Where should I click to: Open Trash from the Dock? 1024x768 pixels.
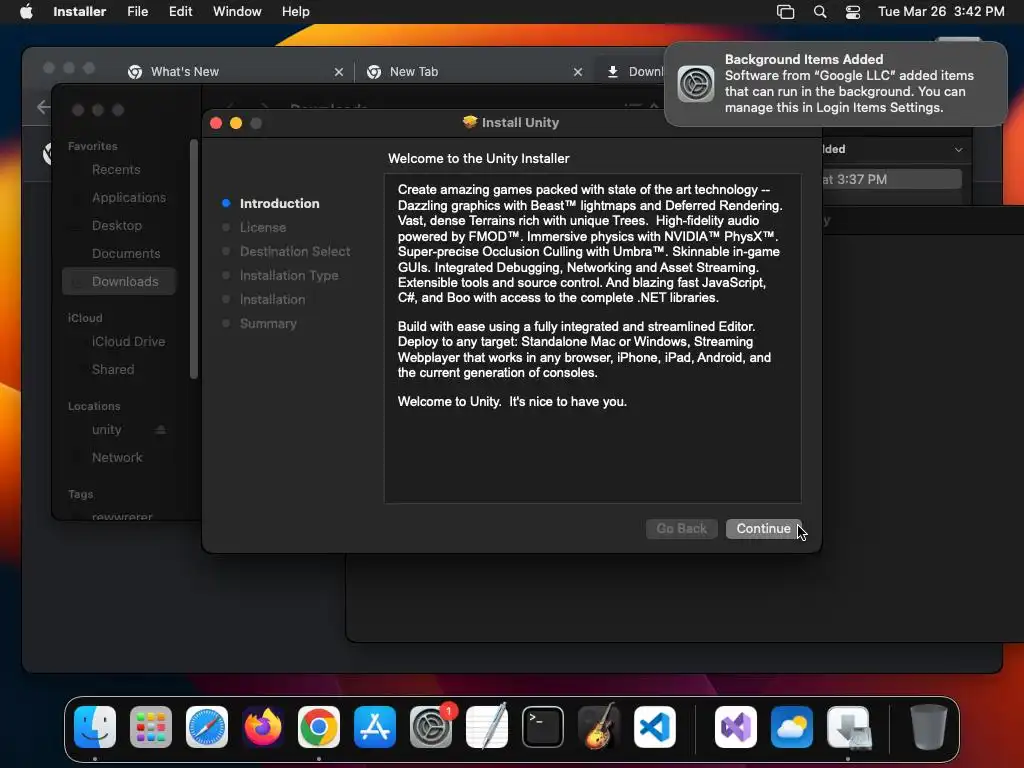tap(929, 727)
